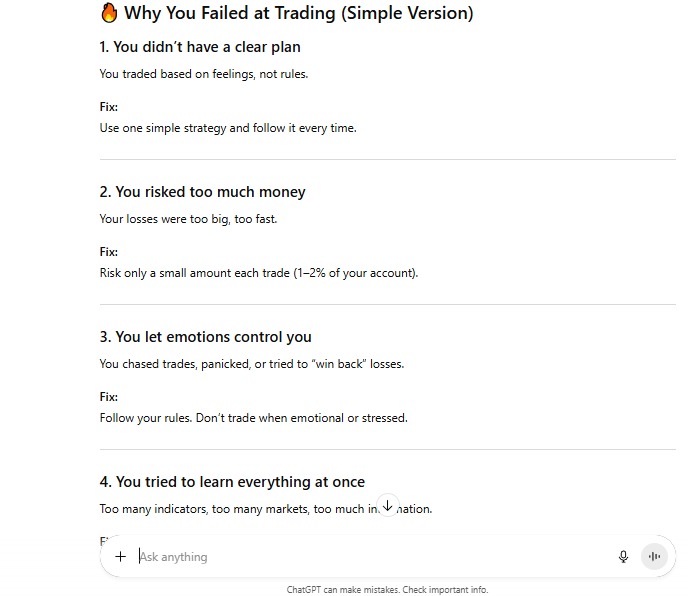The image size is (688, 596).
Task: Click the "Why You Failed at Trading" title
Action: tap(298, 13)
